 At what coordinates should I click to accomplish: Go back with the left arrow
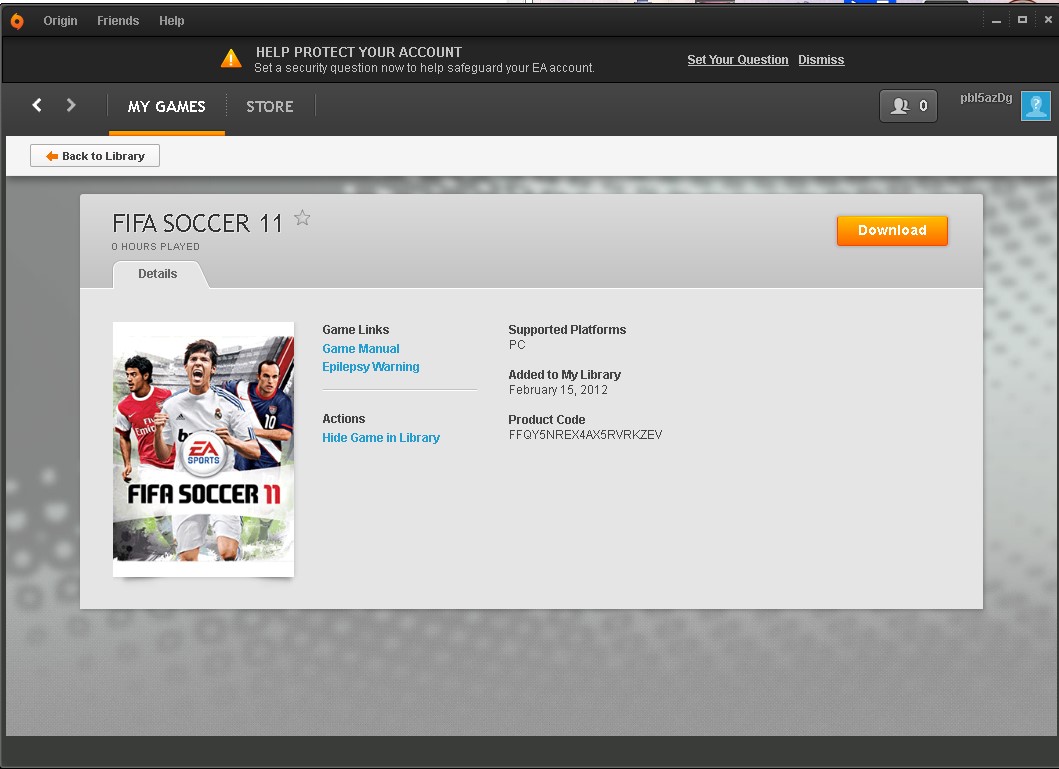click(37, 105)
